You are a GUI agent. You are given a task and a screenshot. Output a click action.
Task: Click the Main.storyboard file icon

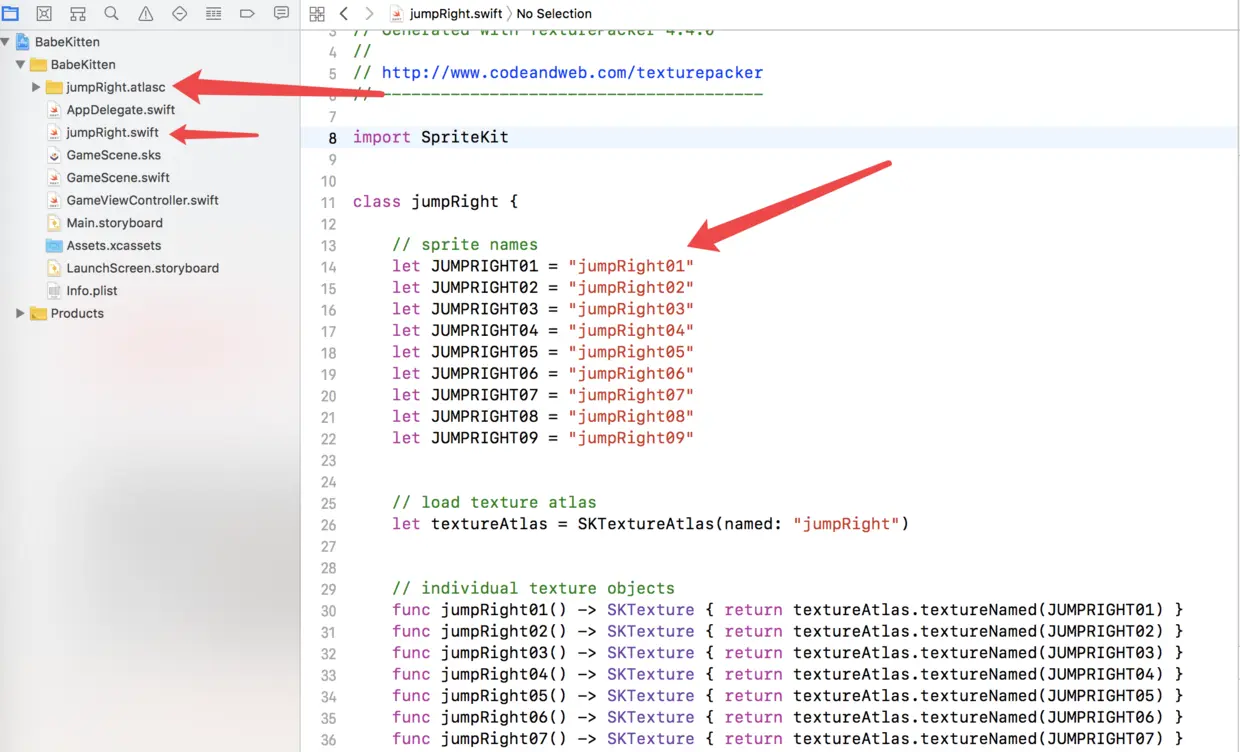point(55,223)
